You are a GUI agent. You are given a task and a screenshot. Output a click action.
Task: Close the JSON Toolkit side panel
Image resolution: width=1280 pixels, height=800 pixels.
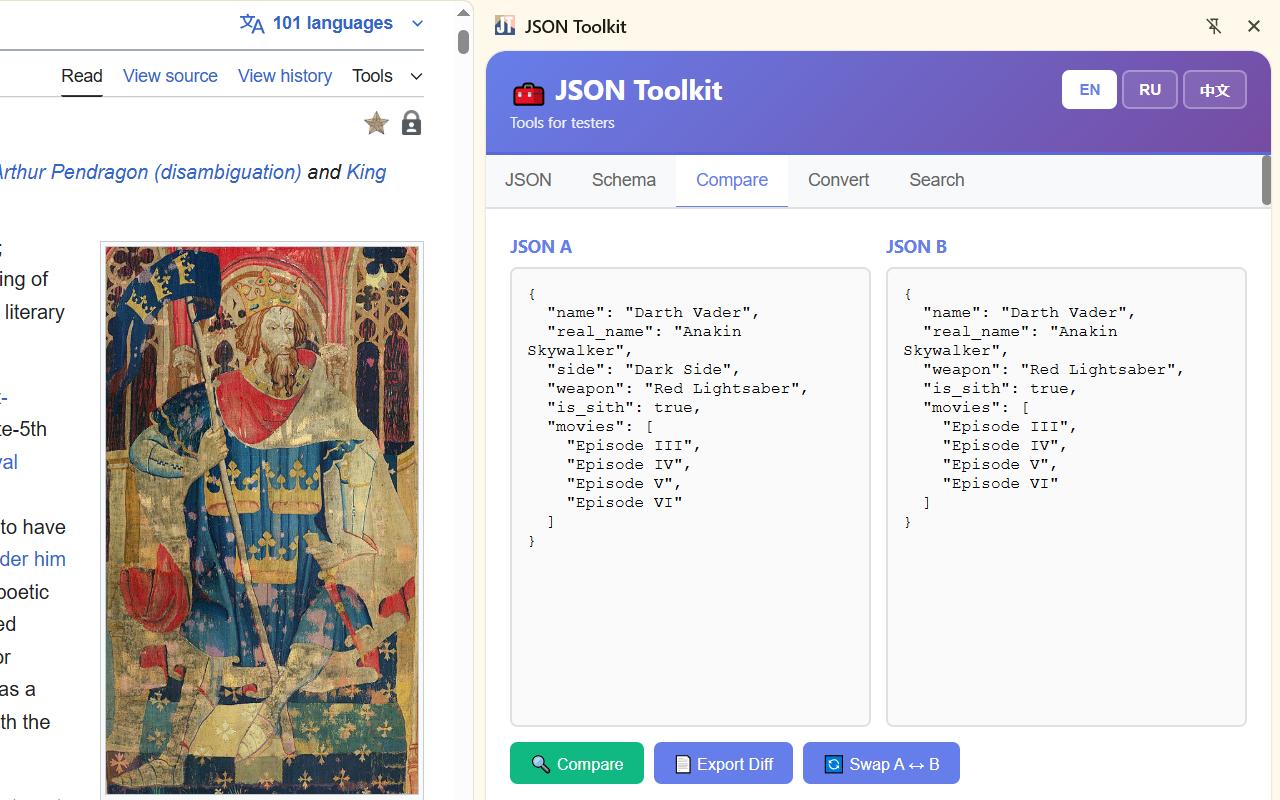click(1254, 26)
